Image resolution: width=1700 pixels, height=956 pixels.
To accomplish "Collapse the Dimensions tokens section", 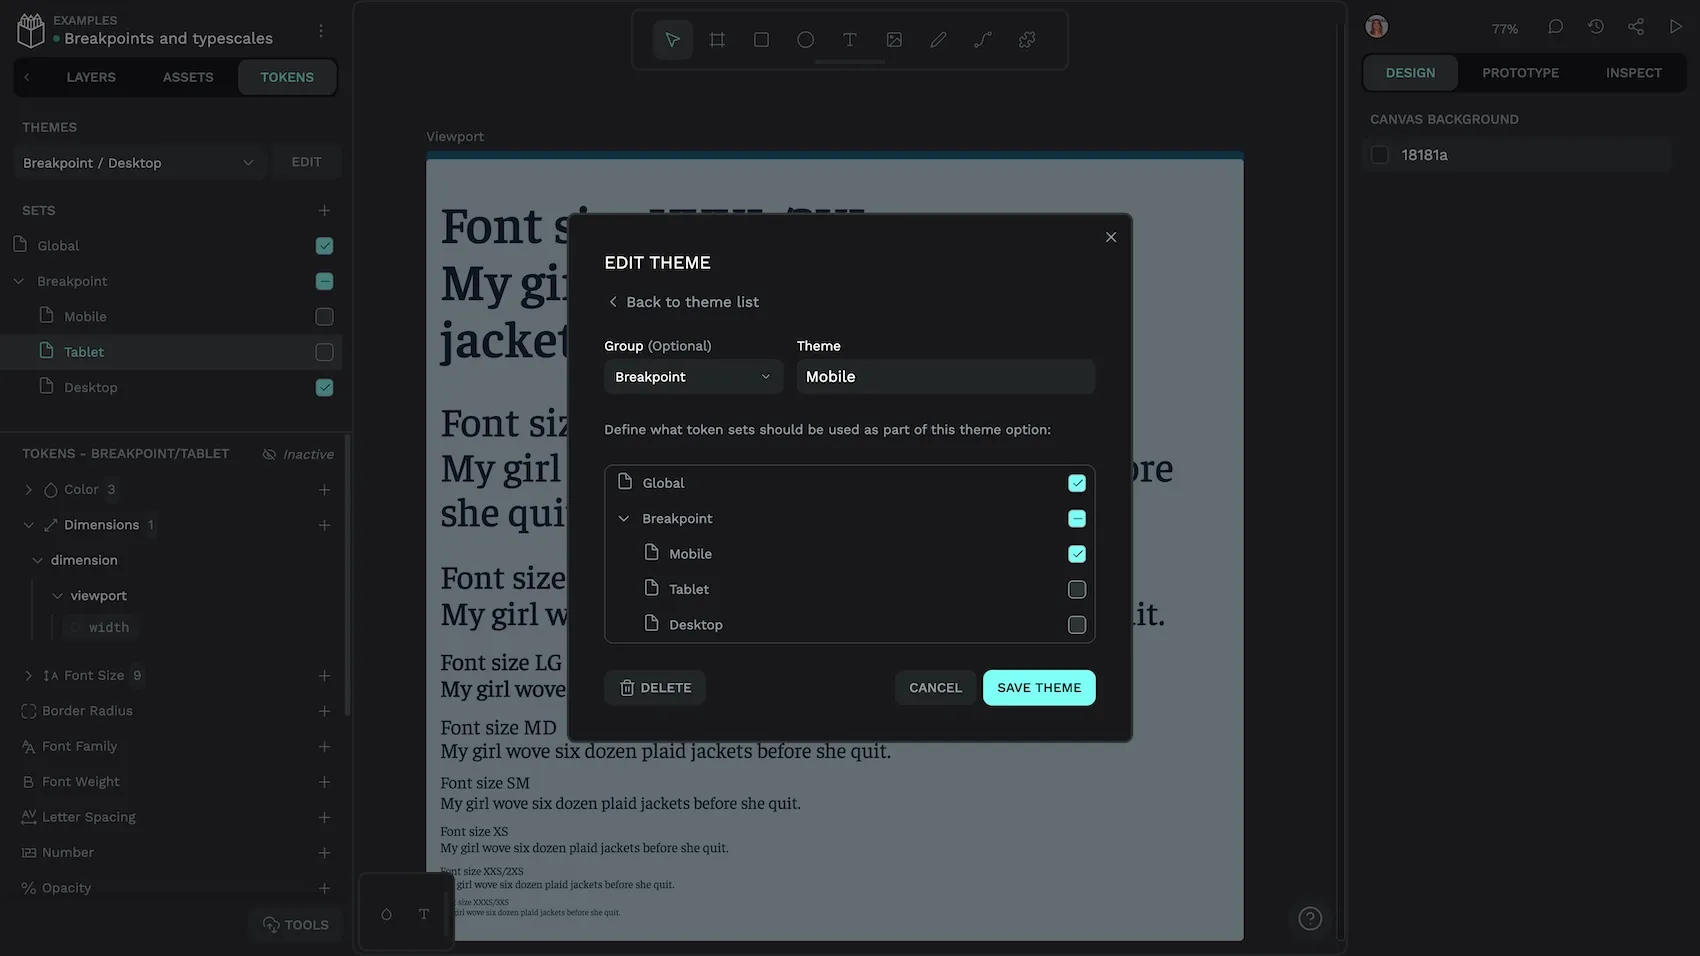I will [28, 525].
